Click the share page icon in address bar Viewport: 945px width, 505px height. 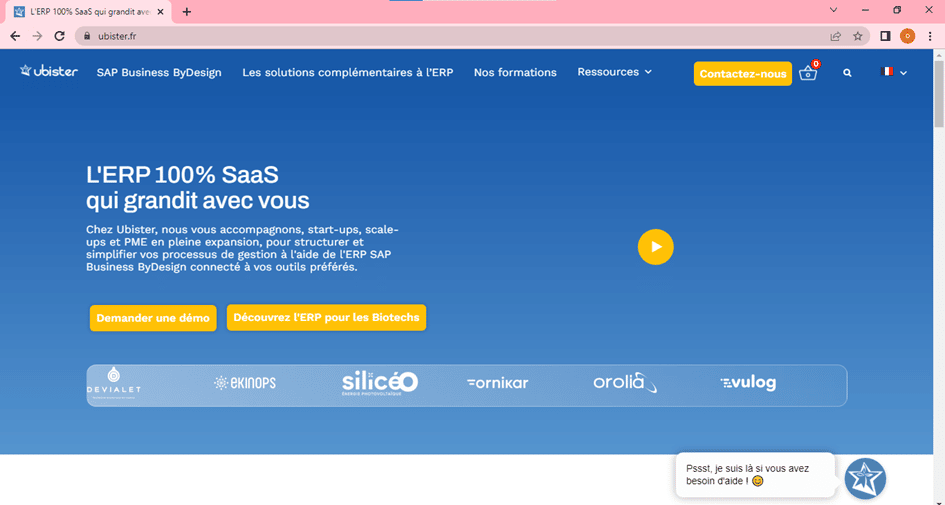835,36
